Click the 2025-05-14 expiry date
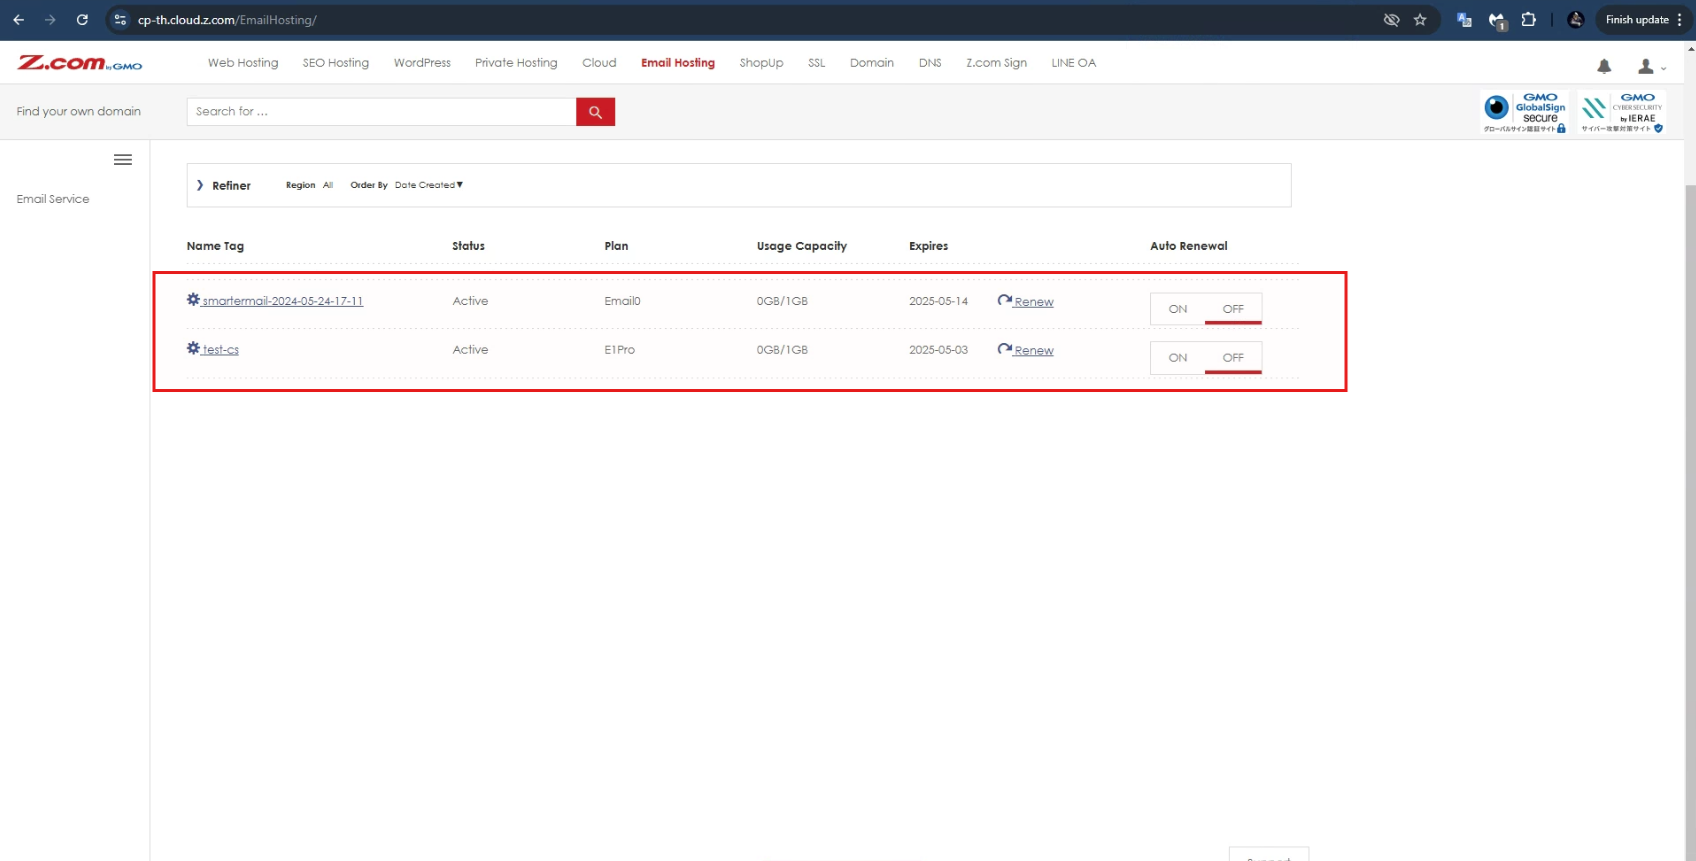This screenshot has height=861, width=1696. [938, 301]
